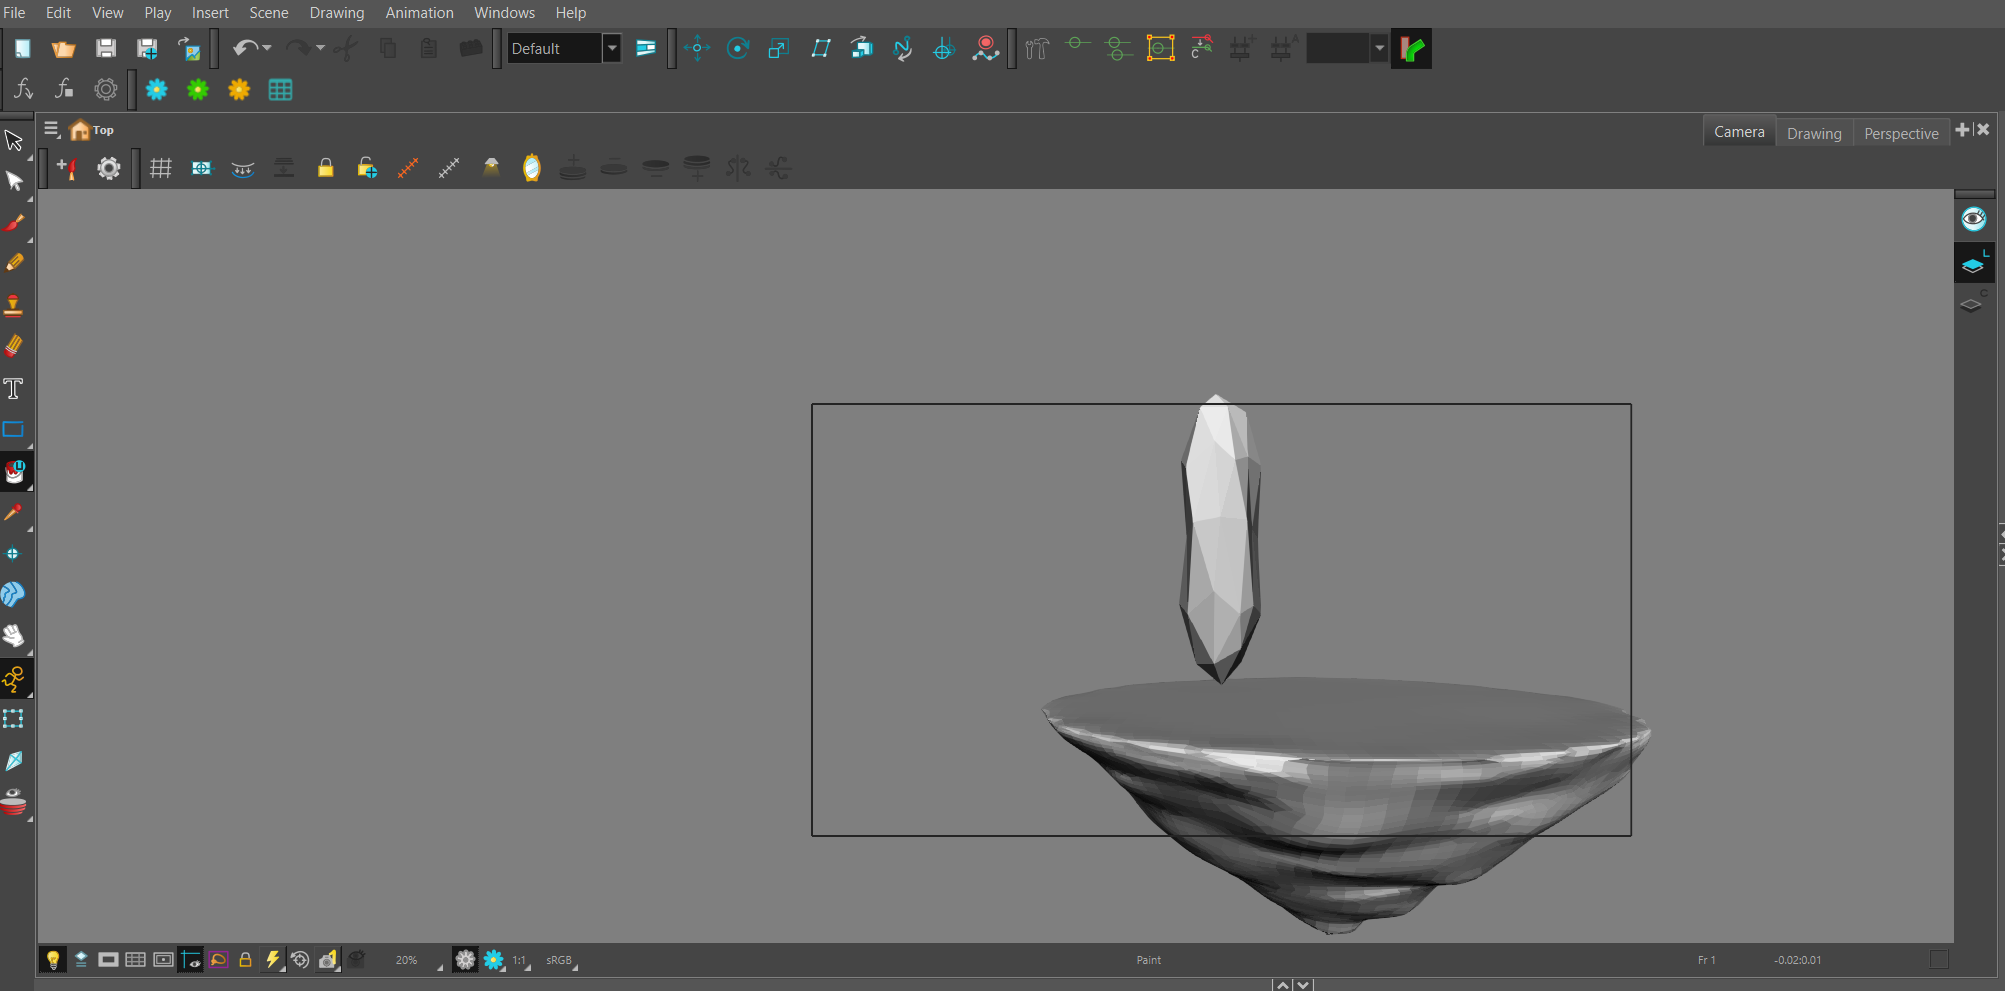Click the Scale tool in top toolbar
Image resolution: width=2005 pixels, height=991 pixels.
pyautogui.click(x=779, y=48)
